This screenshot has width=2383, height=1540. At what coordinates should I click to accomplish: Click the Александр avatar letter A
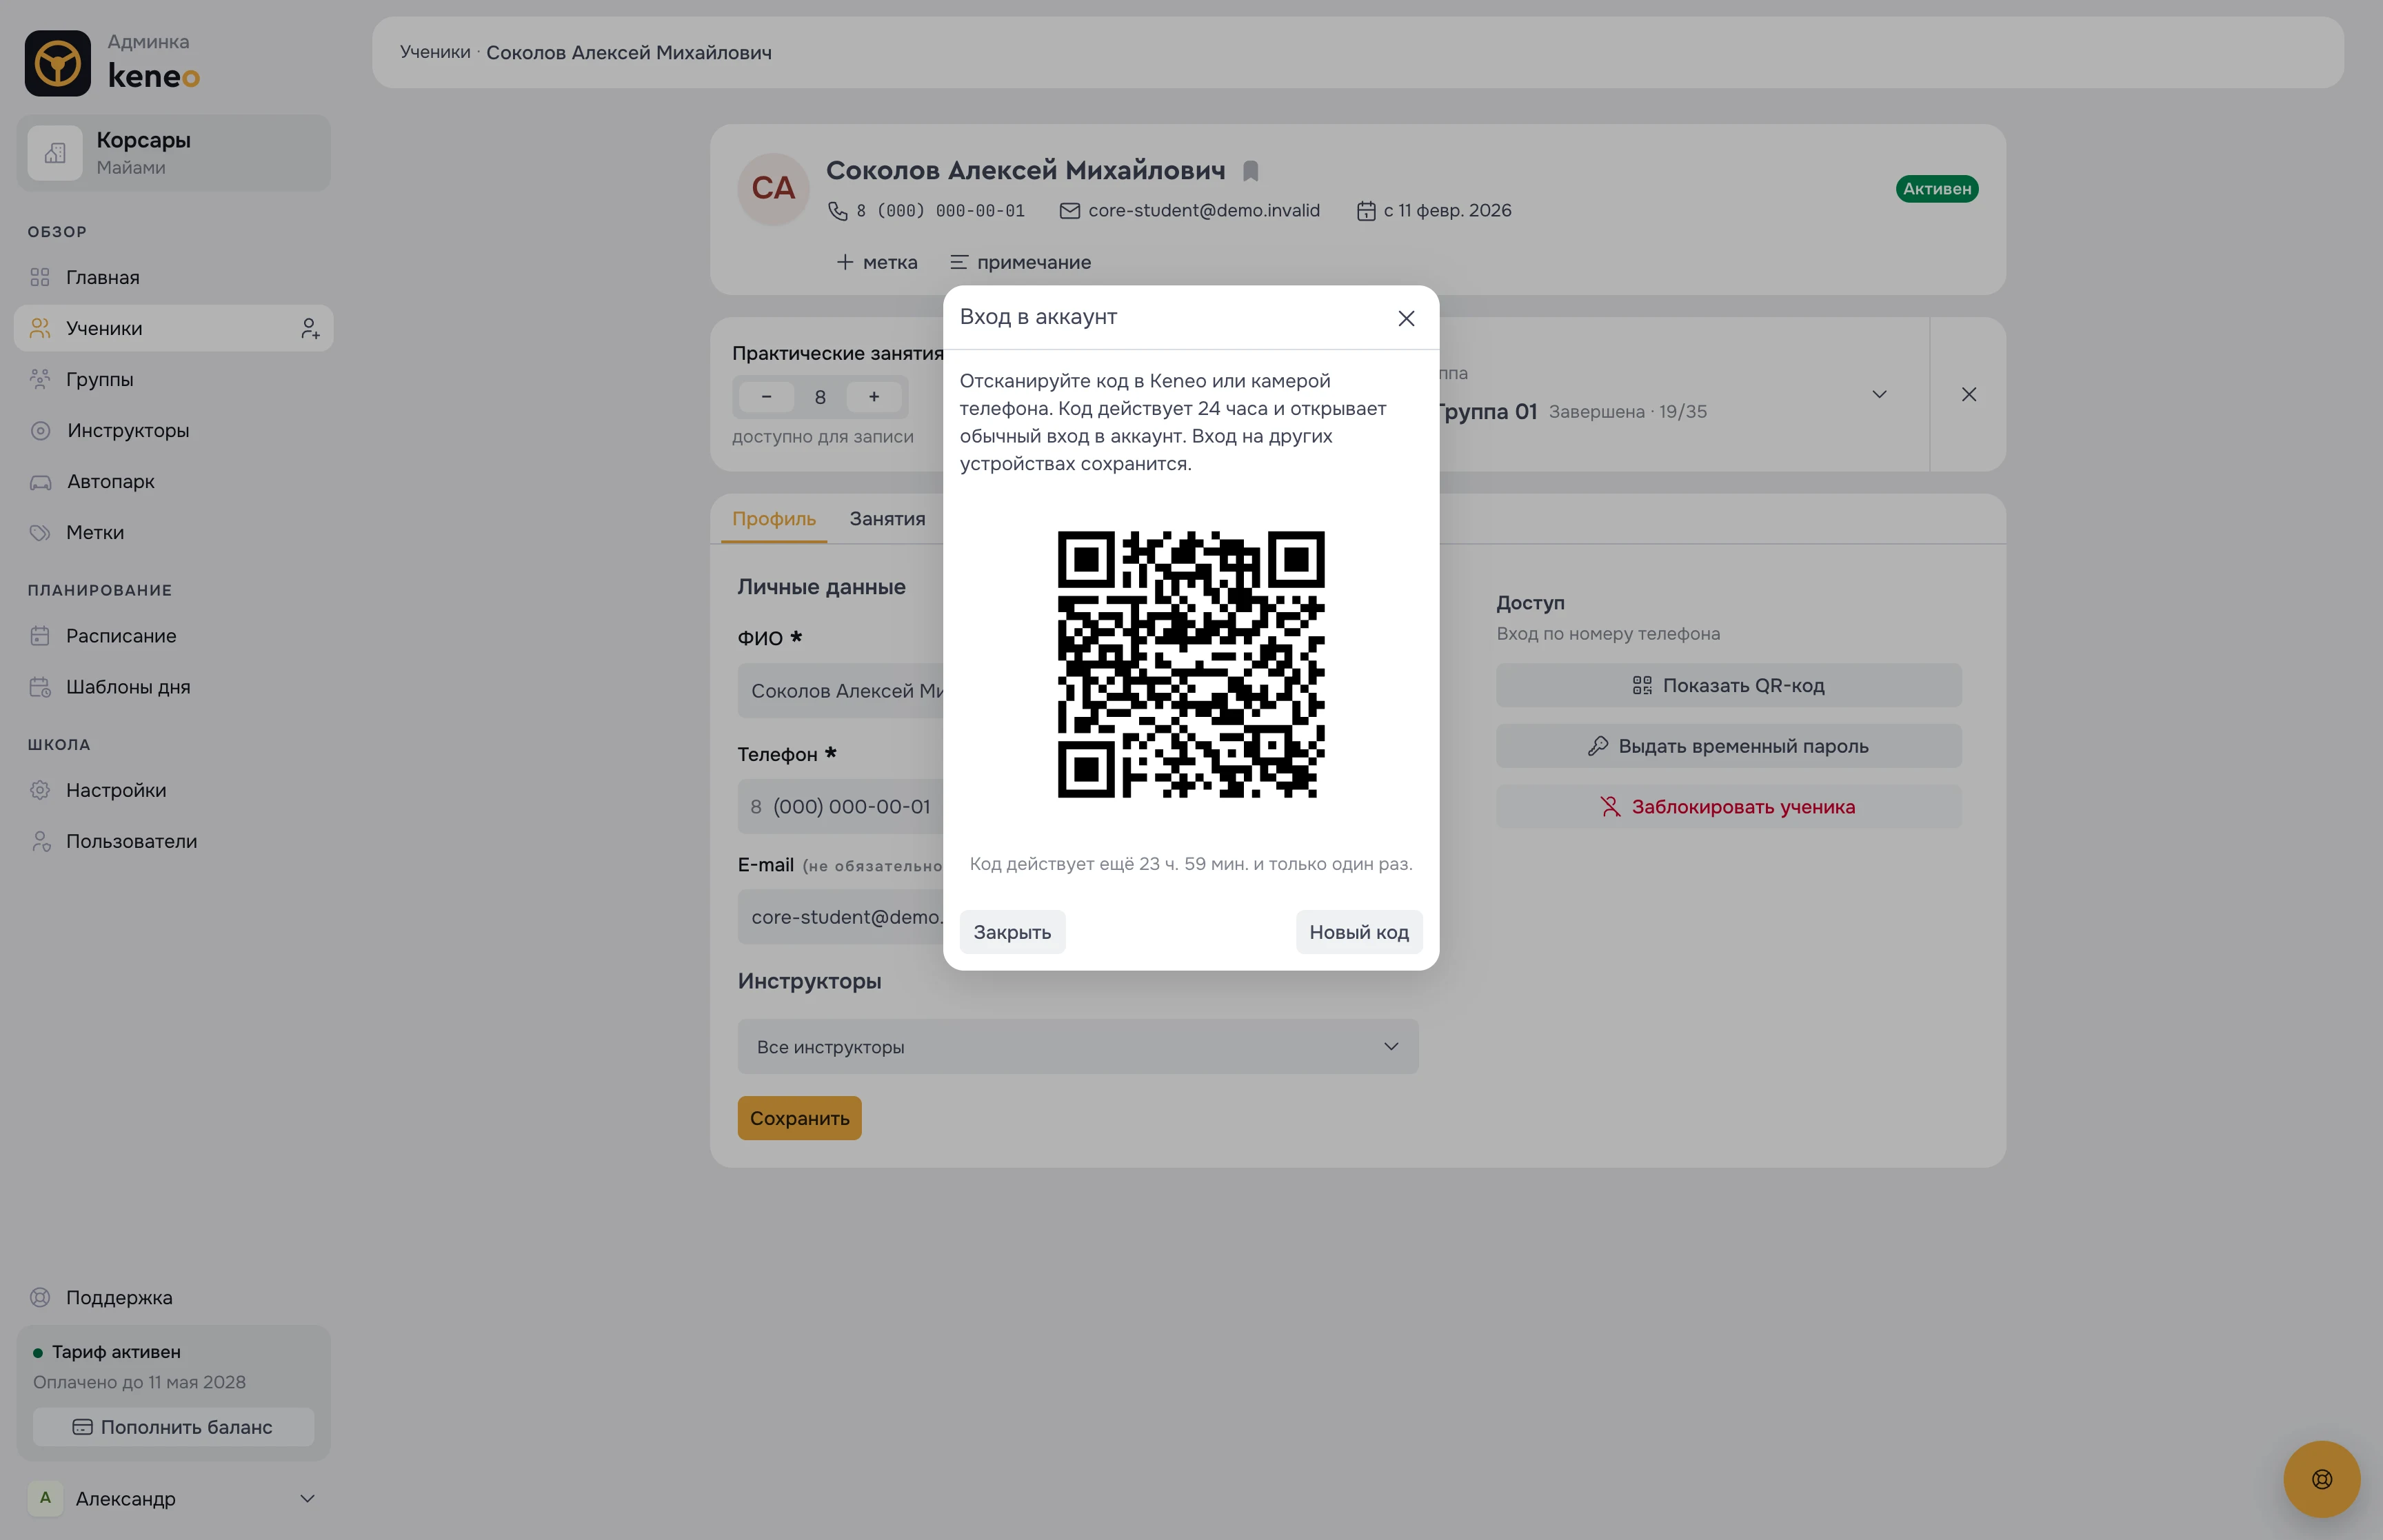[x=45, y=1498]
